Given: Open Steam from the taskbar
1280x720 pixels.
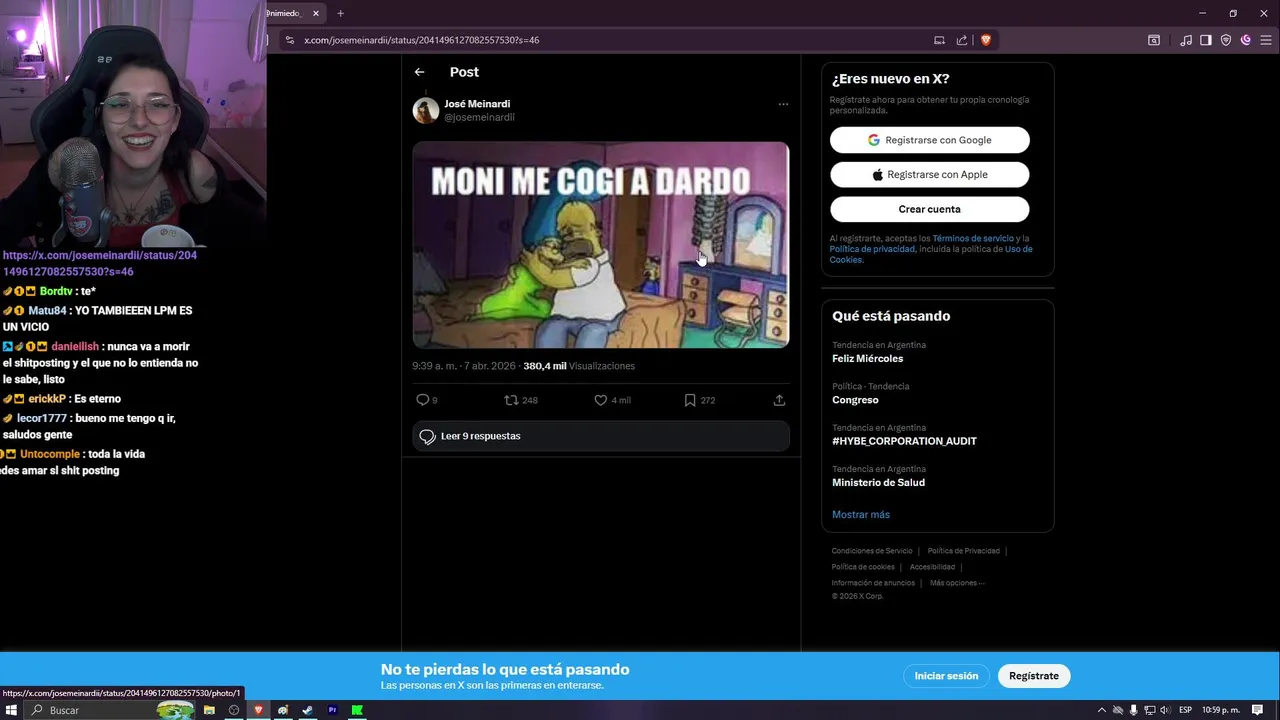Looking at the screenshot, I should pos(307,710).
